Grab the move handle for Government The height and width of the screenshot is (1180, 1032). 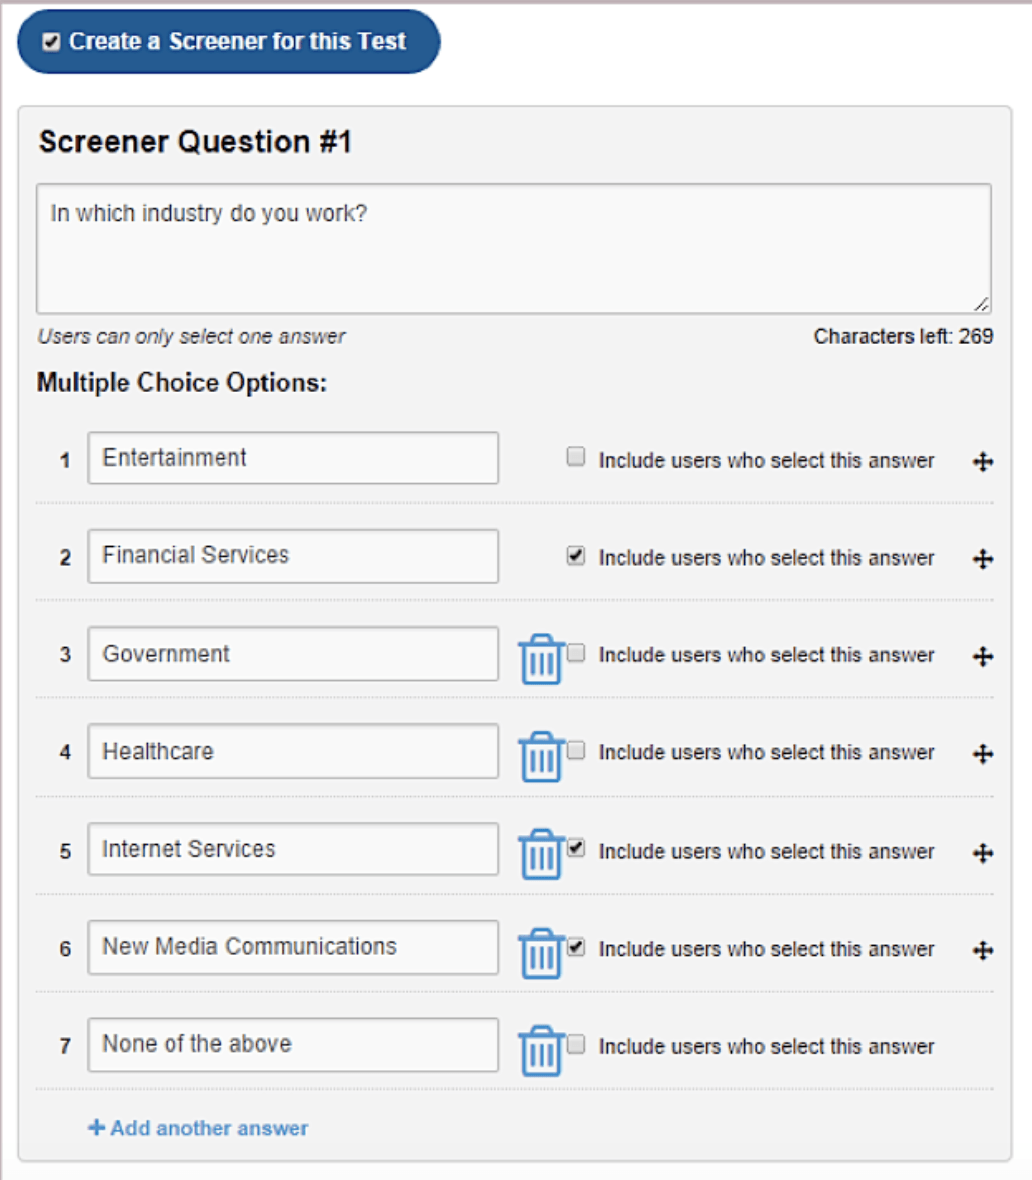tap(983, 656)
